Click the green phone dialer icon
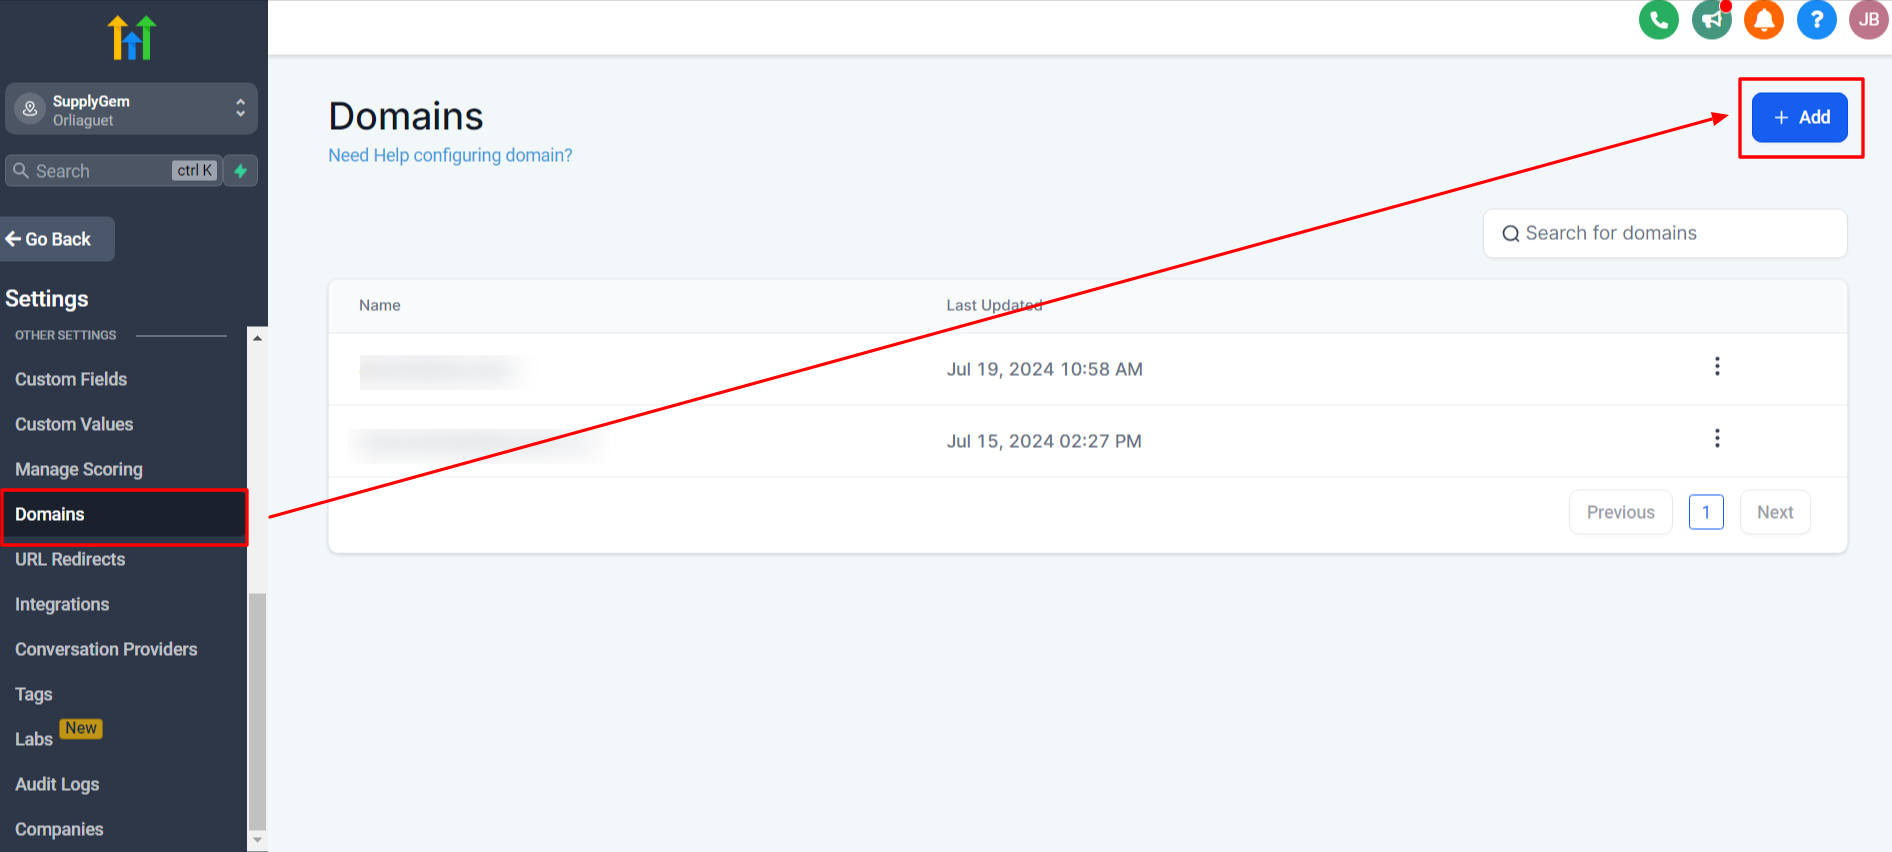This screenshot has width=1892, height=852. [1658, 20]
